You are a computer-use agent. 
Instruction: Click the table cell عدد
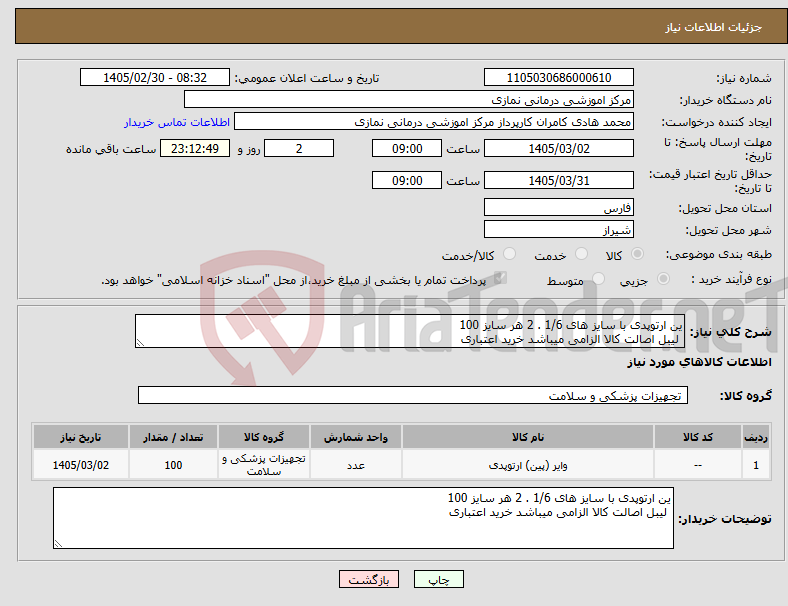(356, 465)
